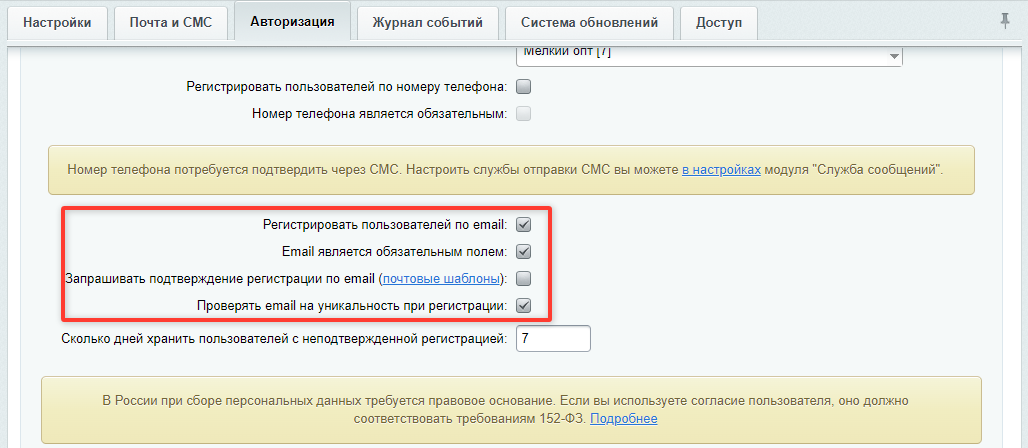Uncheck Регистрировать пользователей по email
This screenshot has width=1028, height=448.
[523, 224]
